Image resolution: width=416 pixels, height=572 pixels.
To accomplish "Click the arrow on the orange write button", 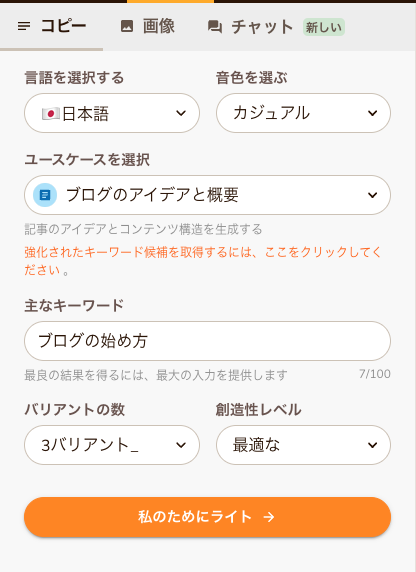I will (x=269, y=517).
